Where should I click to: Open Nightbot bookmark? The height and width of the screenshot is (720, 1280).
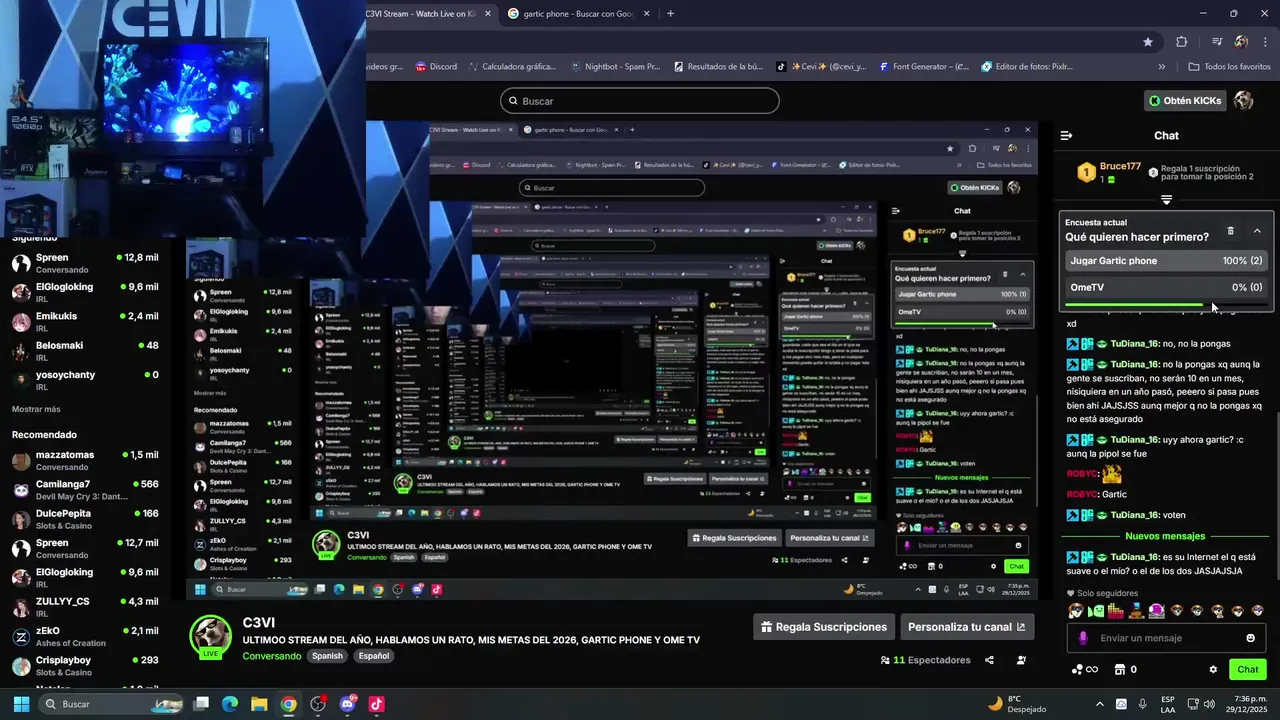[x=614, y=67]
